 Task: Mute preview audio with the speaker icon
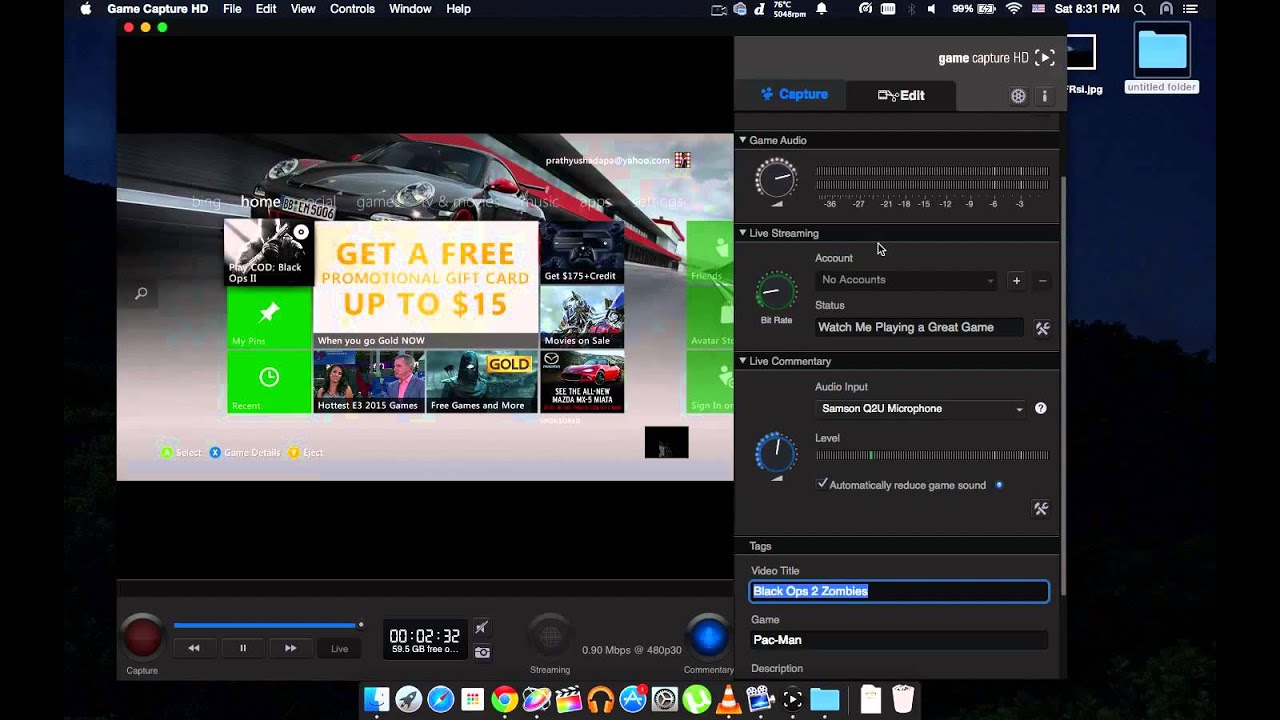482,627
